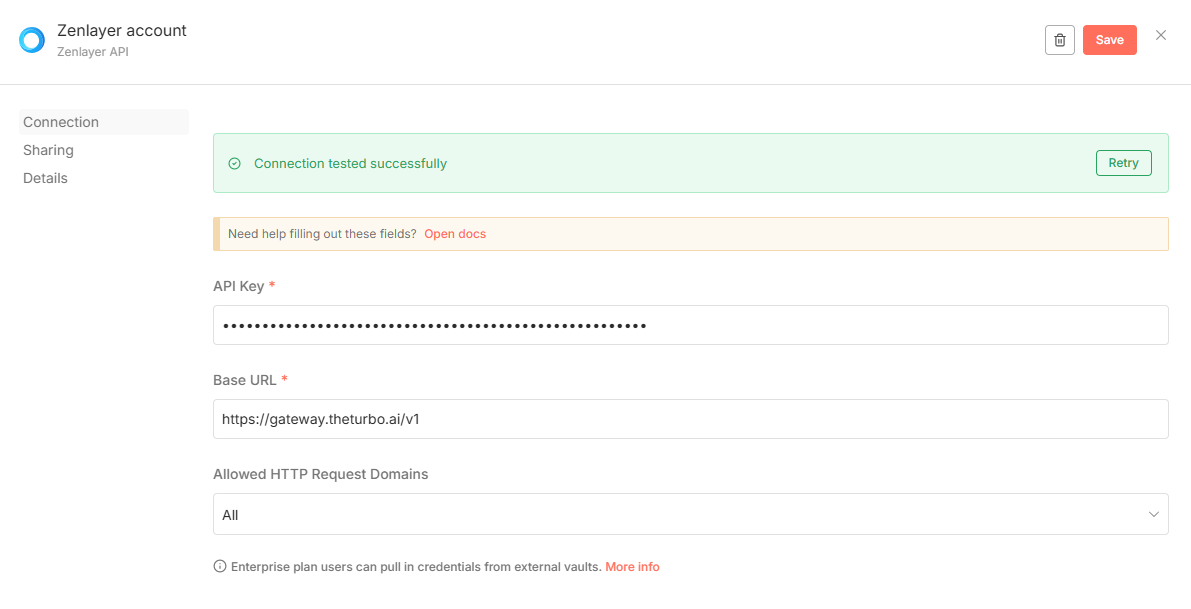Focus the API Key field
1191x609 pixels.
[x=690, y=325]
